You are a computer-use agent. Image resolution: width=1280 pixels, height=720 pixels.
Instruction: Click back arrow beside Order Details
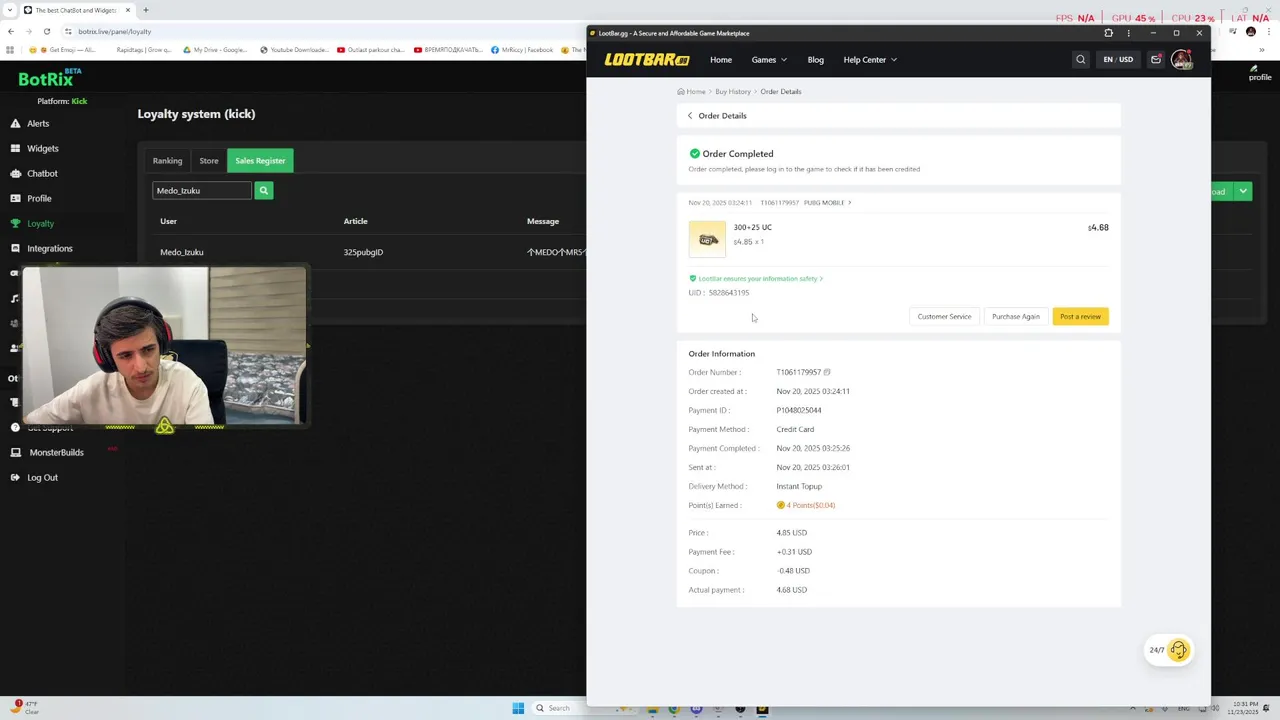pyautogui.click(x=690, y=116)
